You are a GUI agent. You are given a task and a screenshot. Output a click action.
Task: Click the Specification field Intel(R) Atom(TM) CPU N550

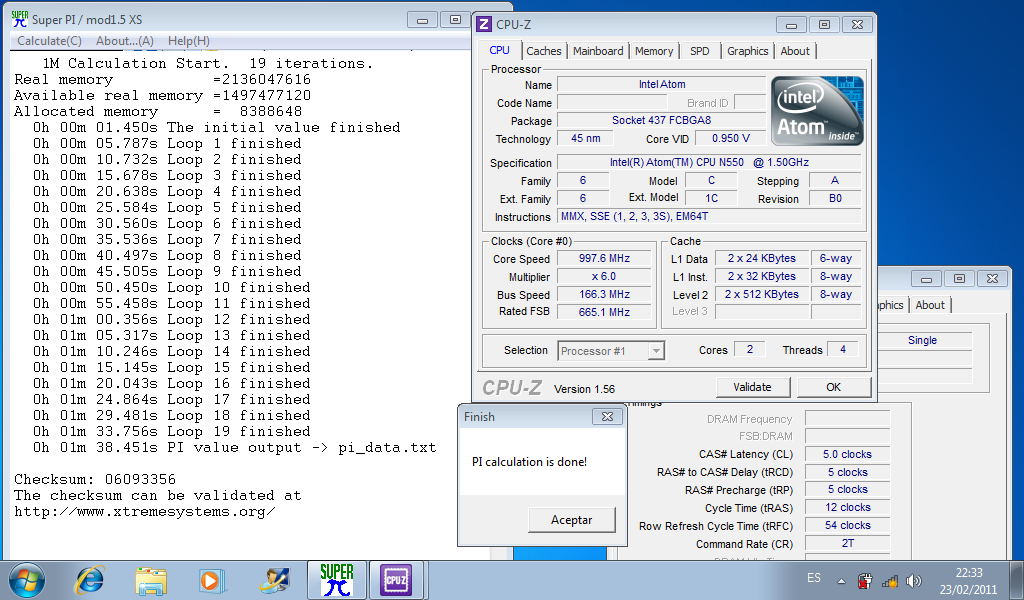[709, 163]
